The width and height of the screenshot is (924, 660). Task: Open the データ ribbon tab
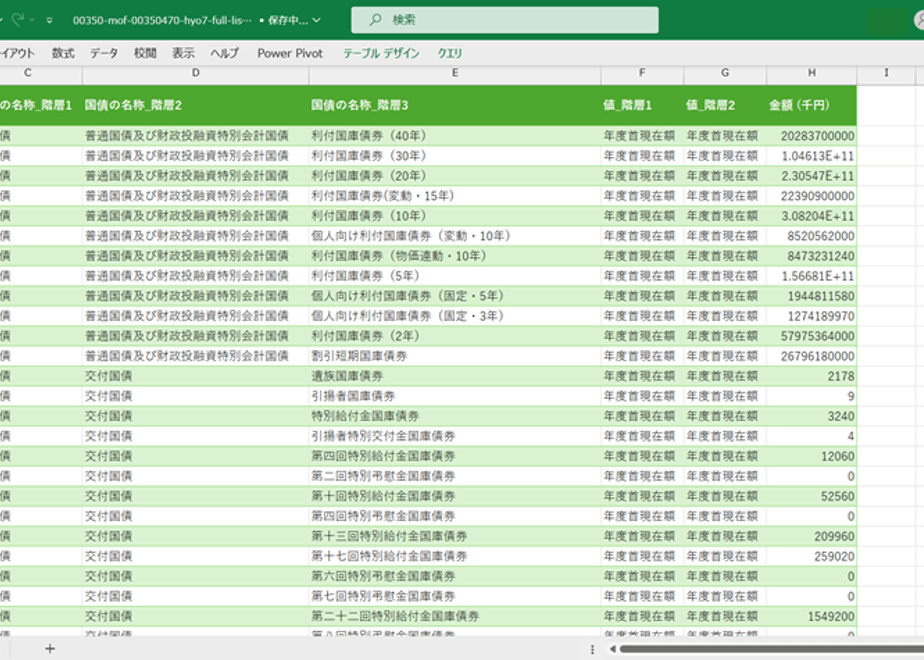[104, 53]
